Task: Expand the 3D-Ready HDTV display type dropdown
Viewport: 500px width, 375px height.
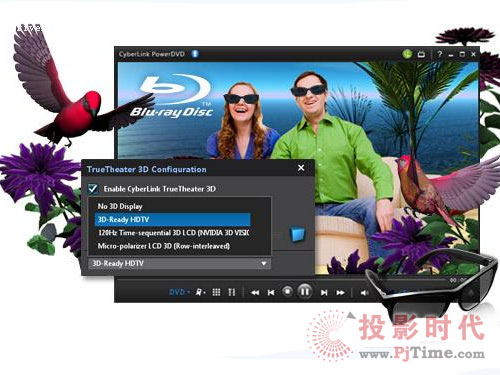Action: point(180,263)
